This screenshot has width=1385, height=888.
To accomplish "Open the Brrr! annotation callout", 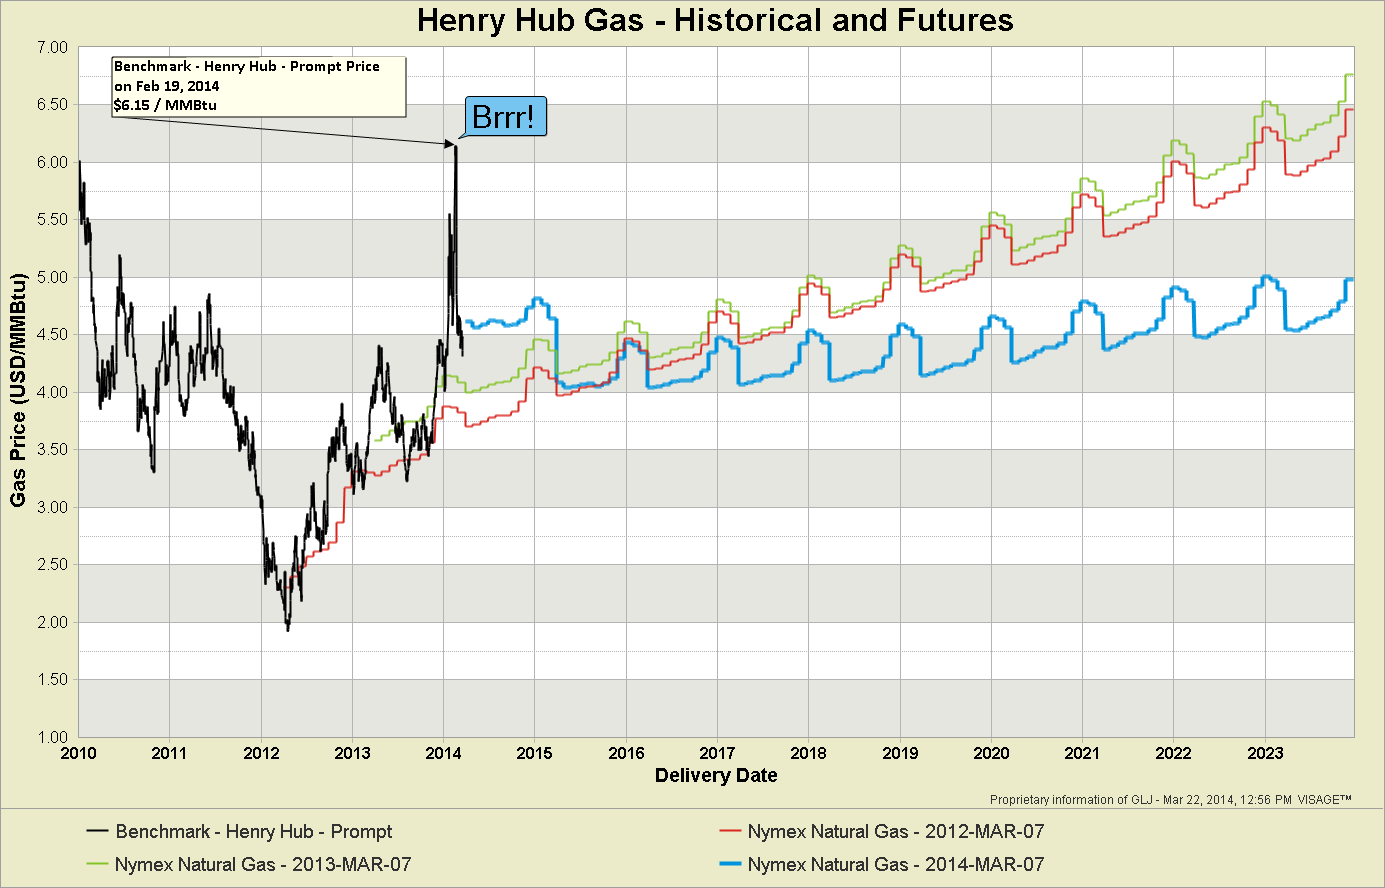I will click(x=506, y=115).
